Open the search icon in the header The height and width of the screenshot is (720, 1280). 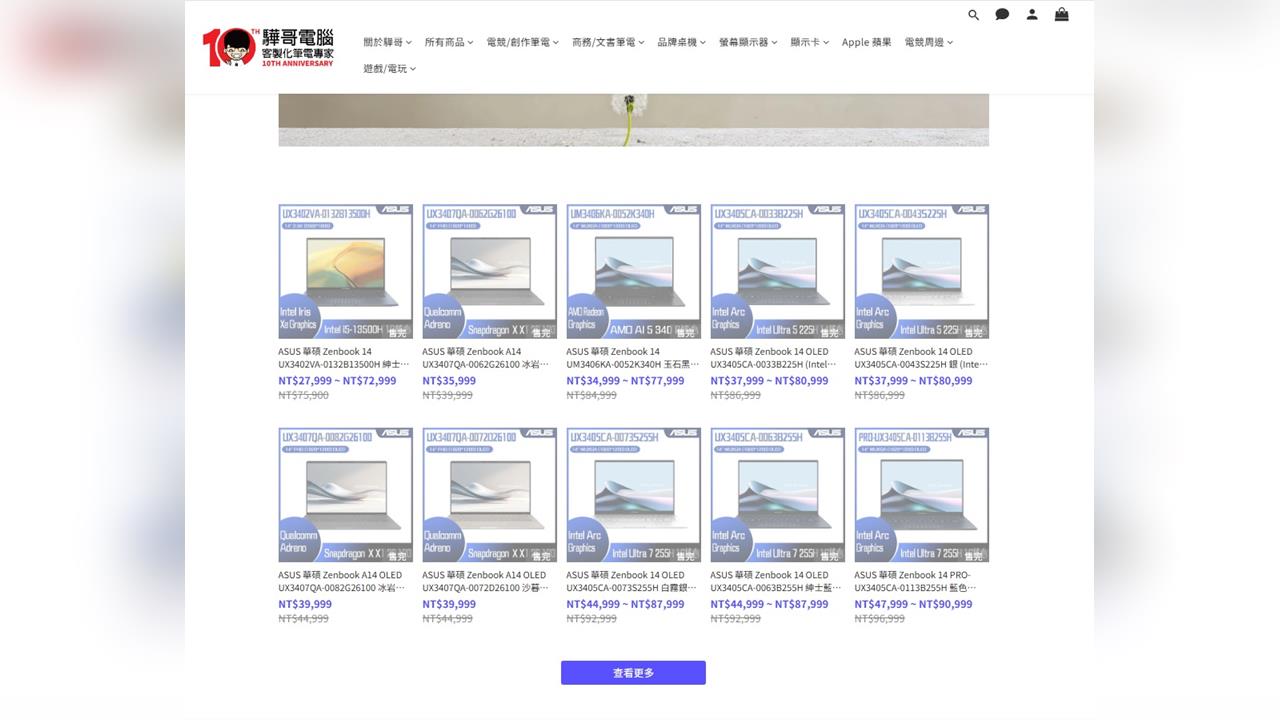973,15
